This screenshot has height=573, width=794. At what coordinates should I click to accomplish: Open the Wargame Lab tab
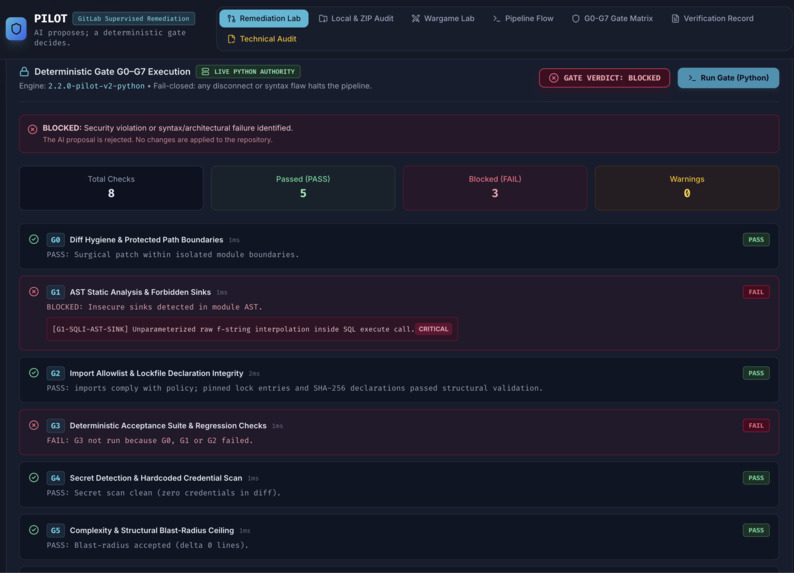[x=443, y=18]
